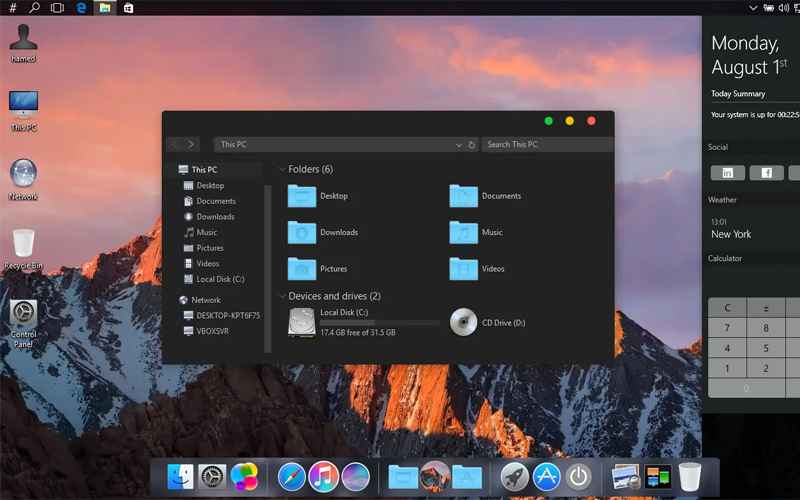The image size is (800, 500).
Task: Collapse the Folders (6) group
Action: coord(282,170)
